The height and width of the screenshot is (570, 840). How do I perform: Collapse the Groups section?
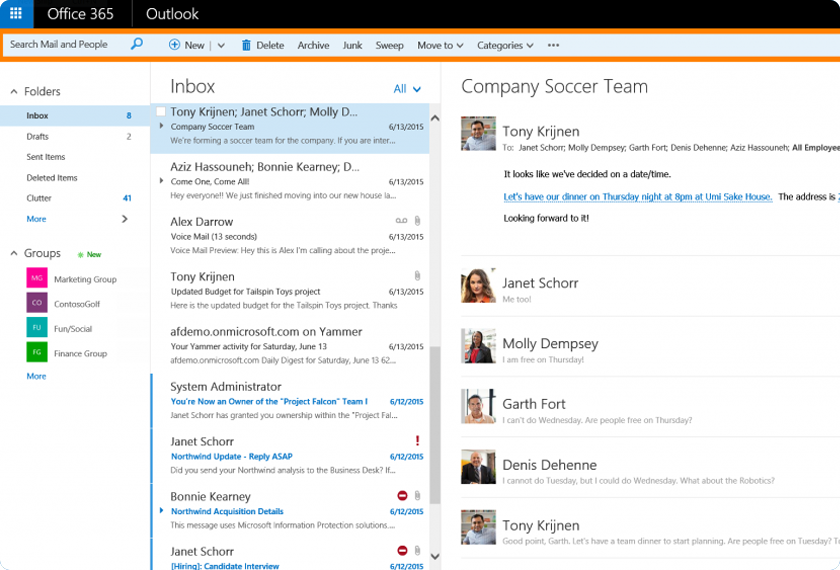coord(14,253)
